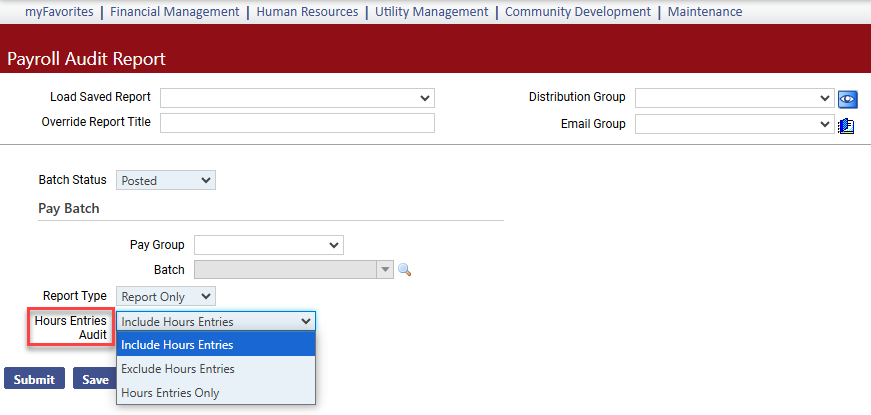Click the Batch search magnifier icon
Screen dimensions: 871x415
click(405, 270)
